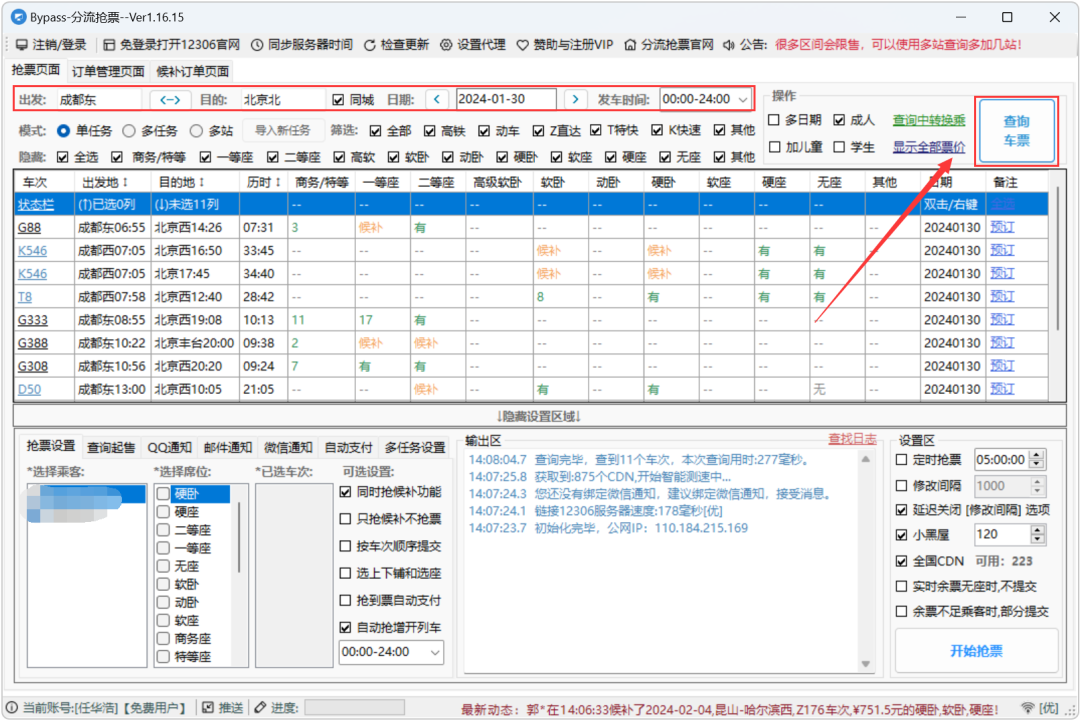Viewport: 1080px width, 721px height.
Task: Open 设置代理 proxy settings
Action: pos(446,45)
